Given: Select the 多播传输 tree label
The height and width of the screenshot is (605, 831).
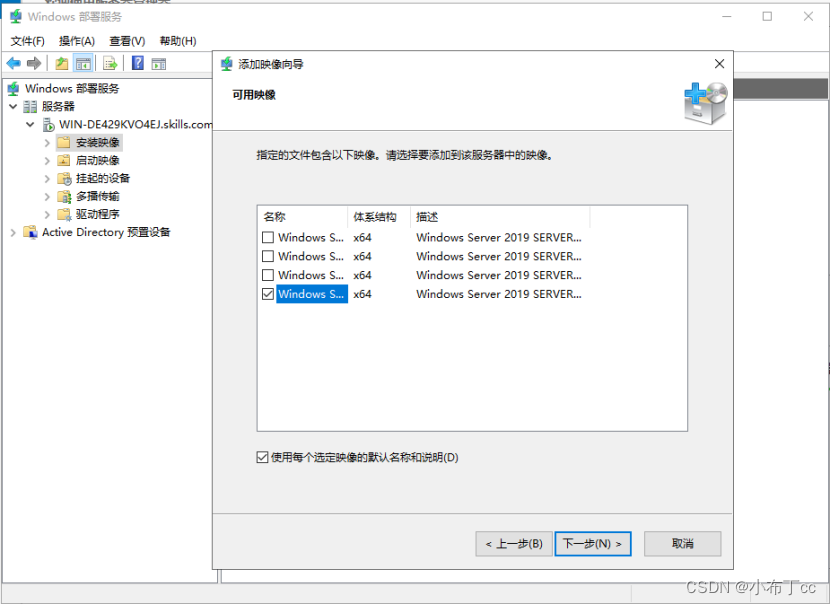Looking at the screenshot, I should pyautogui.click(x=98, y=197).
